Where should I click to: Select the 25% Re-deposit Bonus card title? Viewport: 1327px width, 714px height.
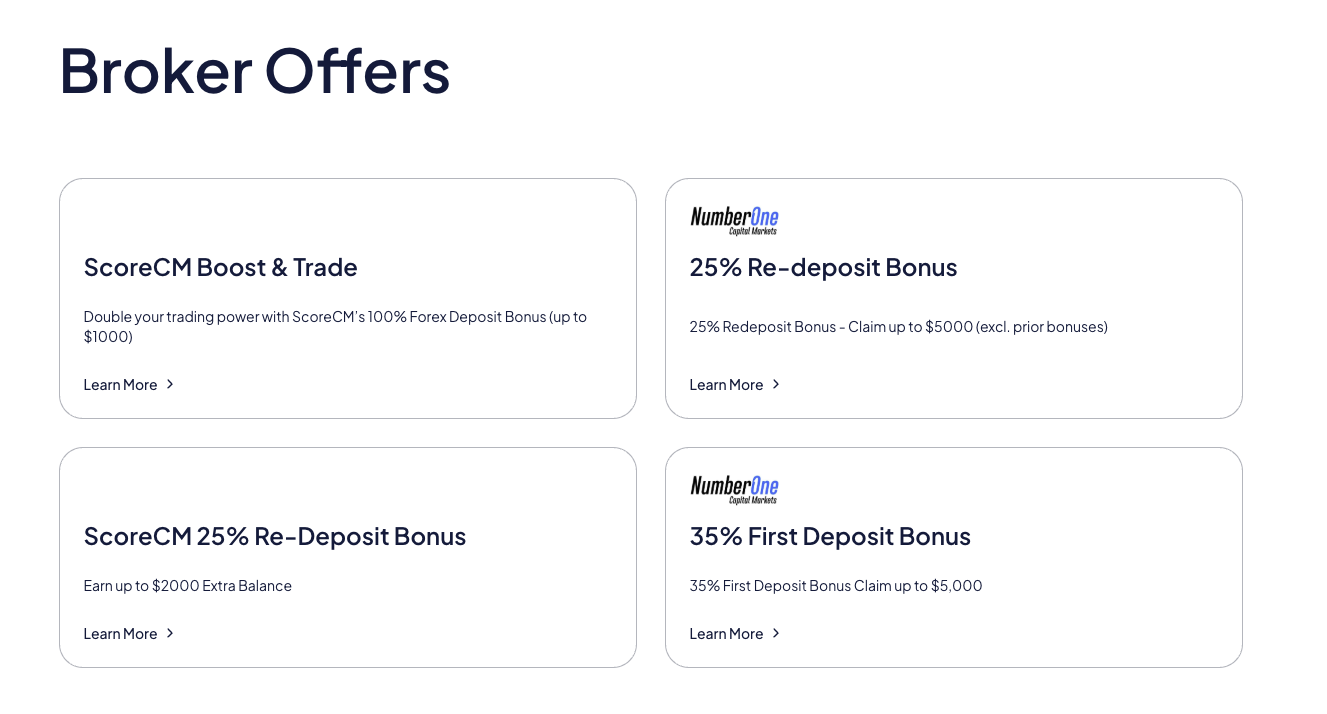click(x=823, y=267)
